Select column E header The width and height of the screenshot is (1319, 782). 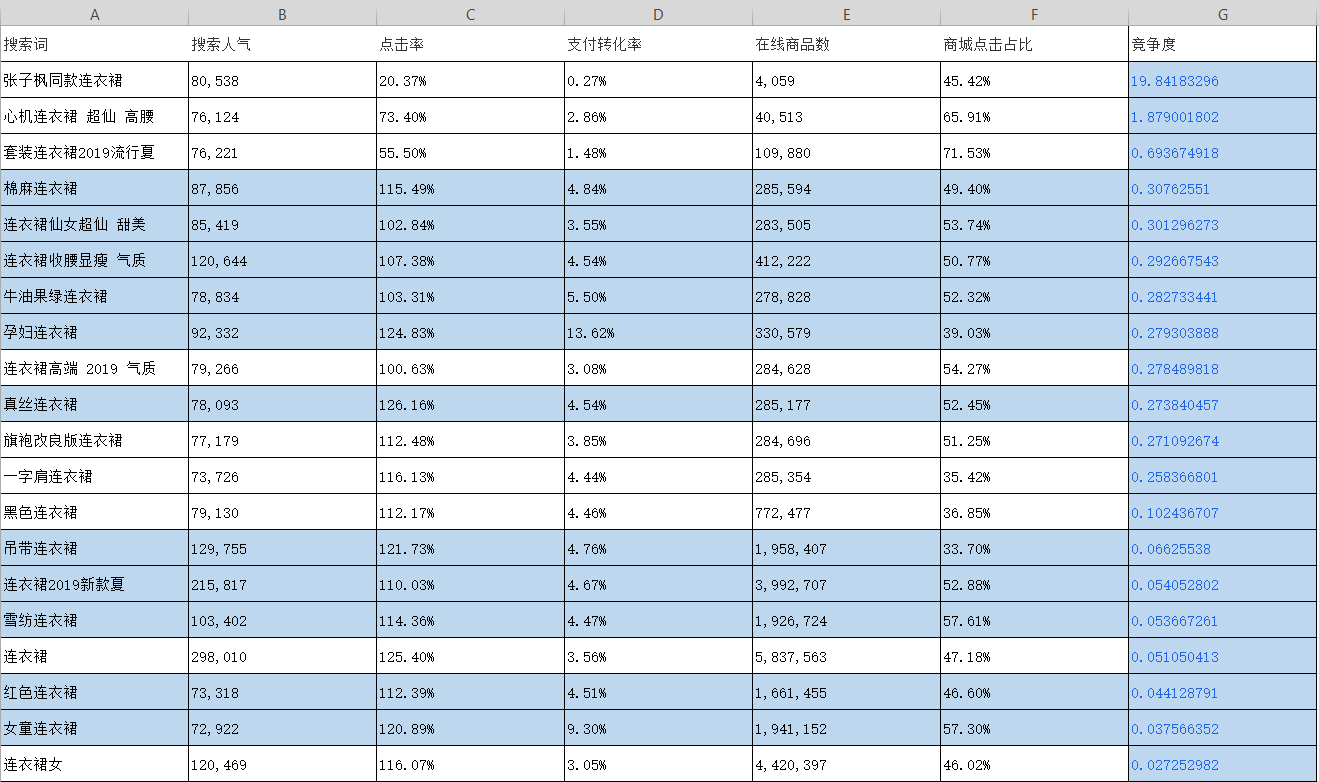[846, 13]
